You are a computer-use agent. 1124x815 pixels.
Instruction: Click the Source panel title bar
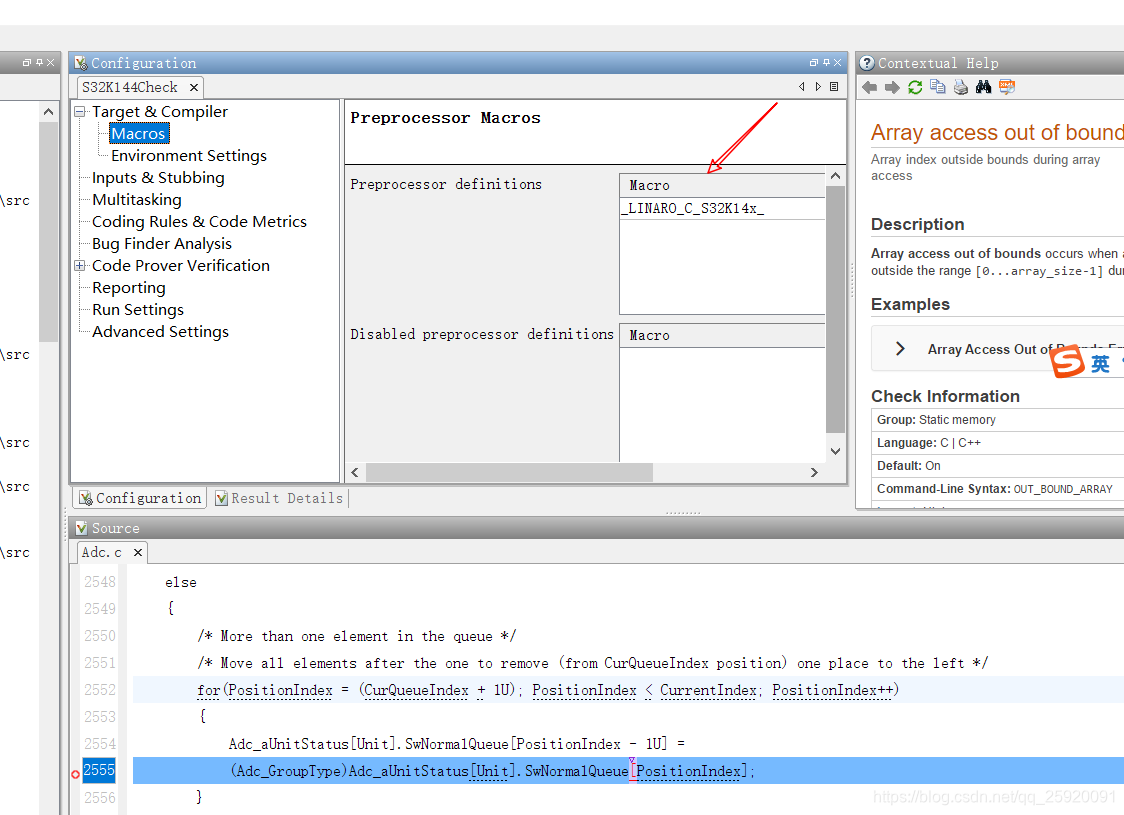[595, 528]
